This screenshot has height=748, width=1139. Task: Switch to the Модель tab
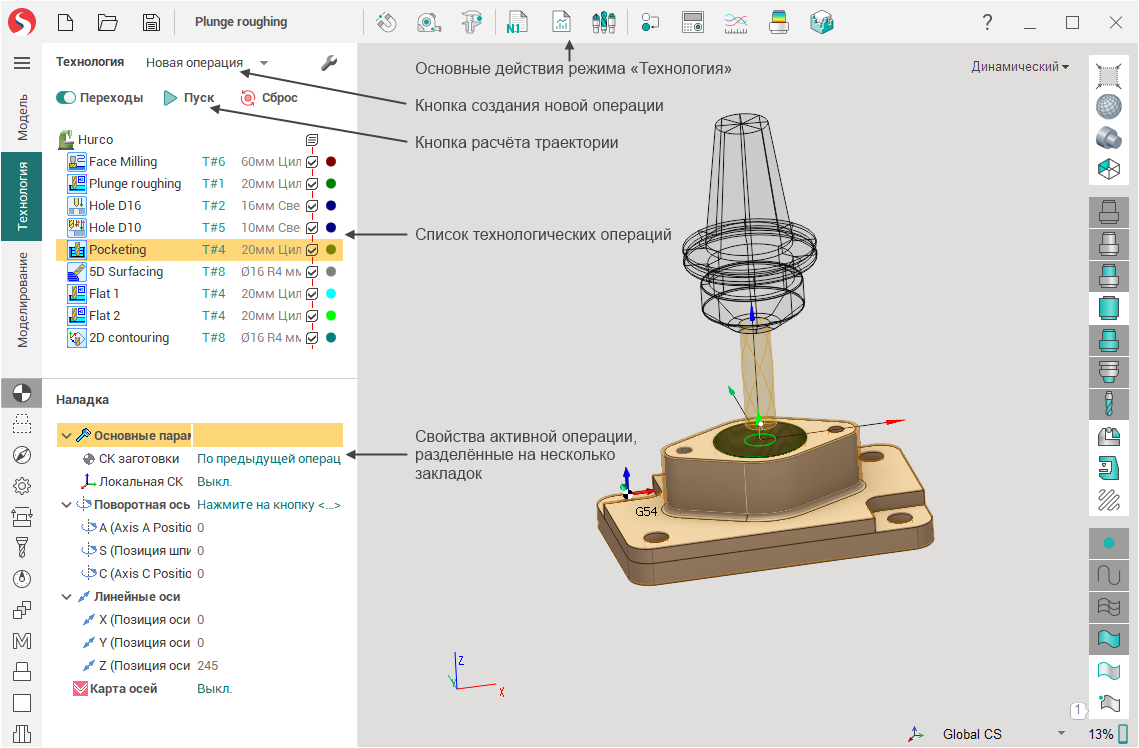pyautogui.click(x=22, y=118)
